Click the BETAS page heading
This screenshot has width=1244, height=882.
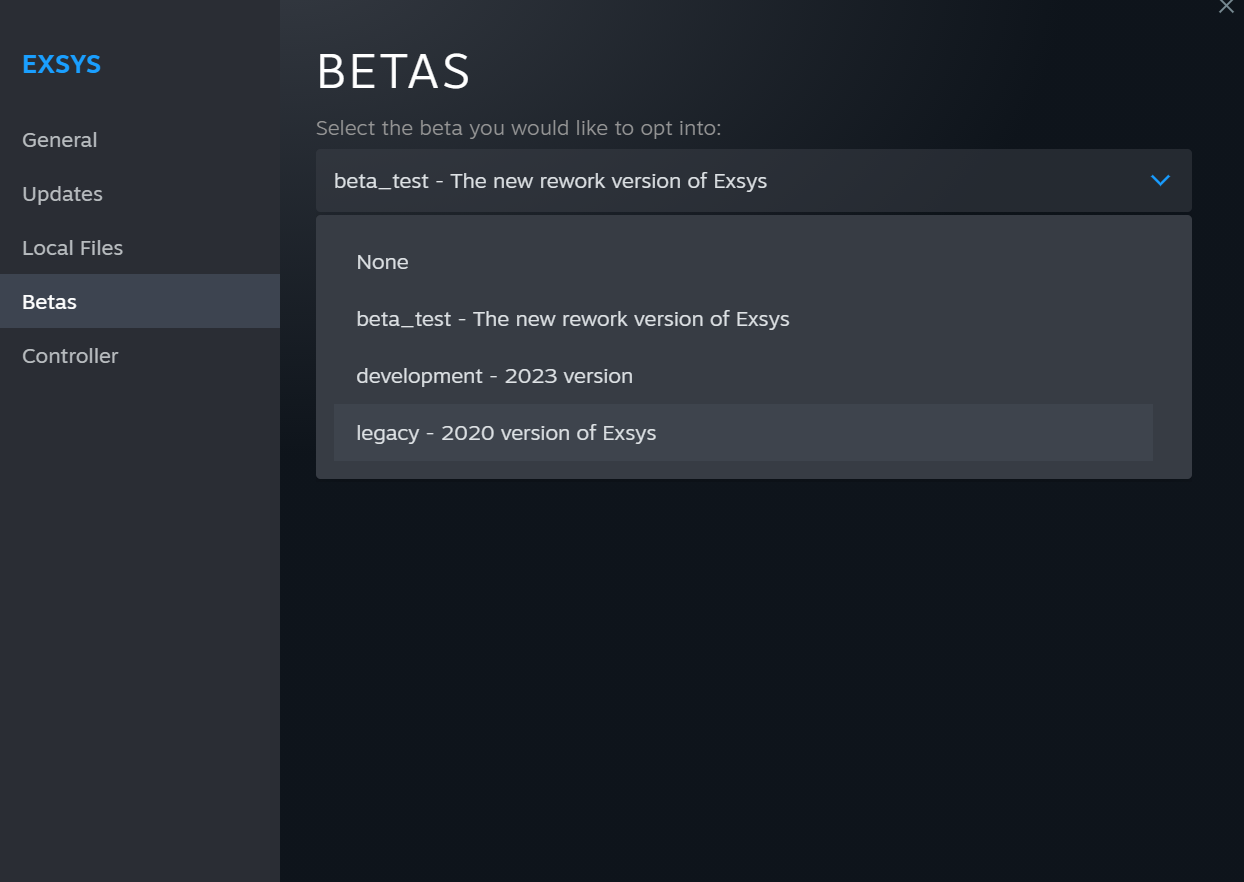tap(393, 72)
